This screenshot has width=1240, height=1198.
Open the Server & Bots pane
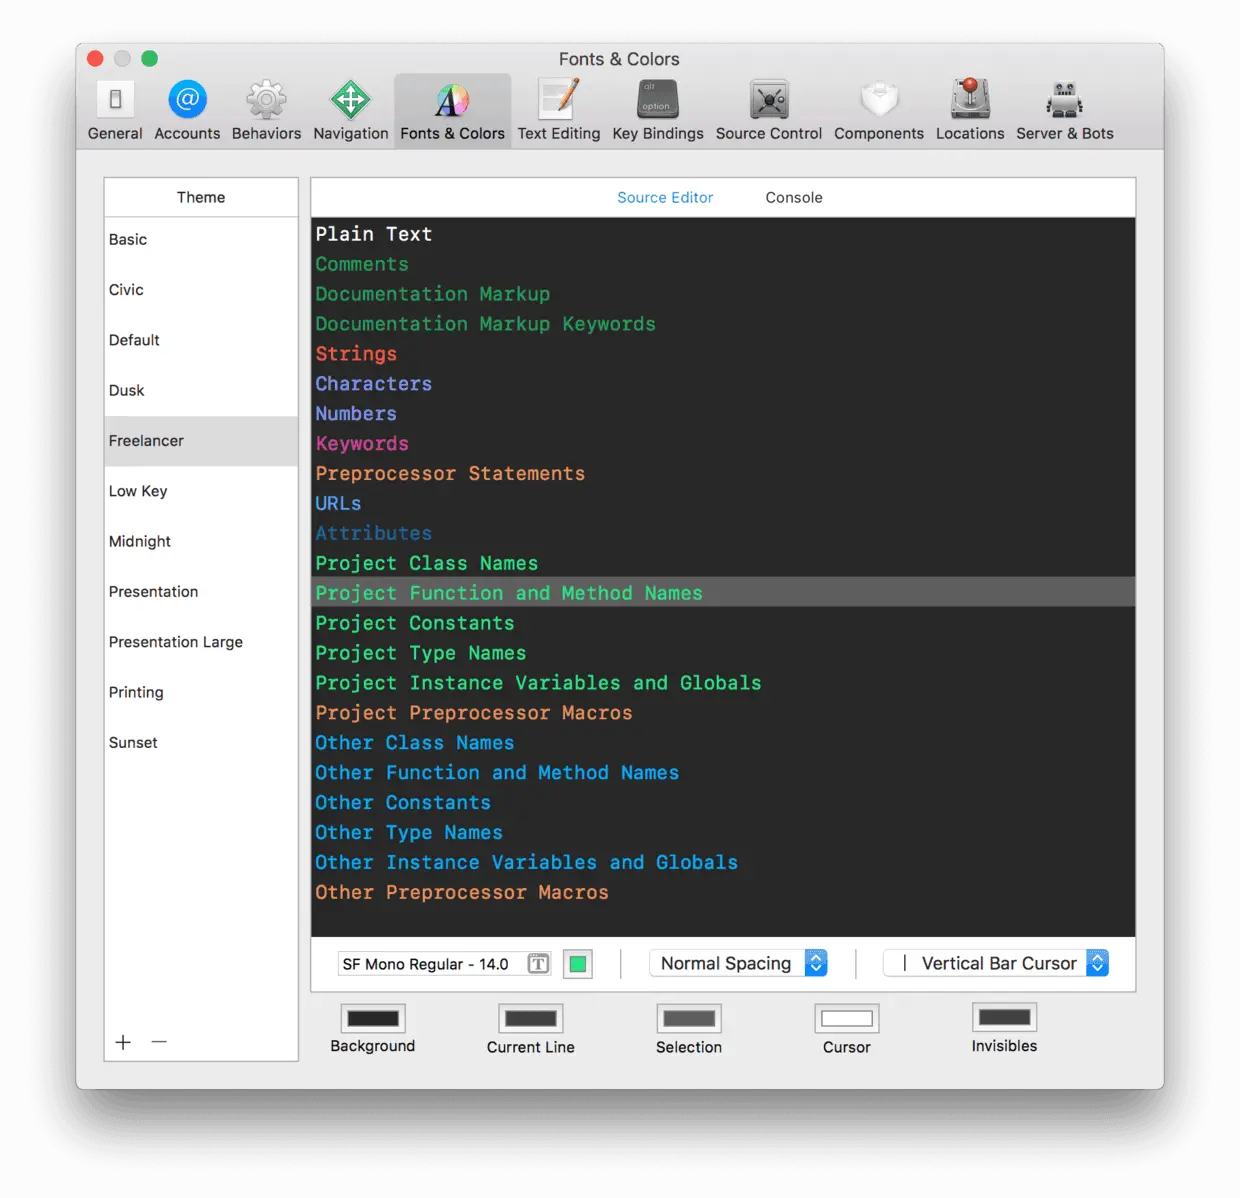pyautogui.click(x=1064, y=108)
